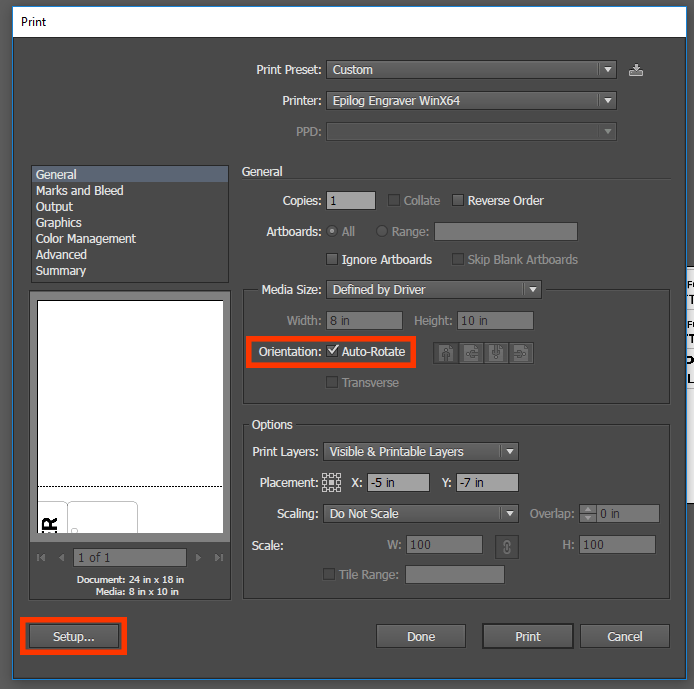Select portrait down orientation icon

495,353
